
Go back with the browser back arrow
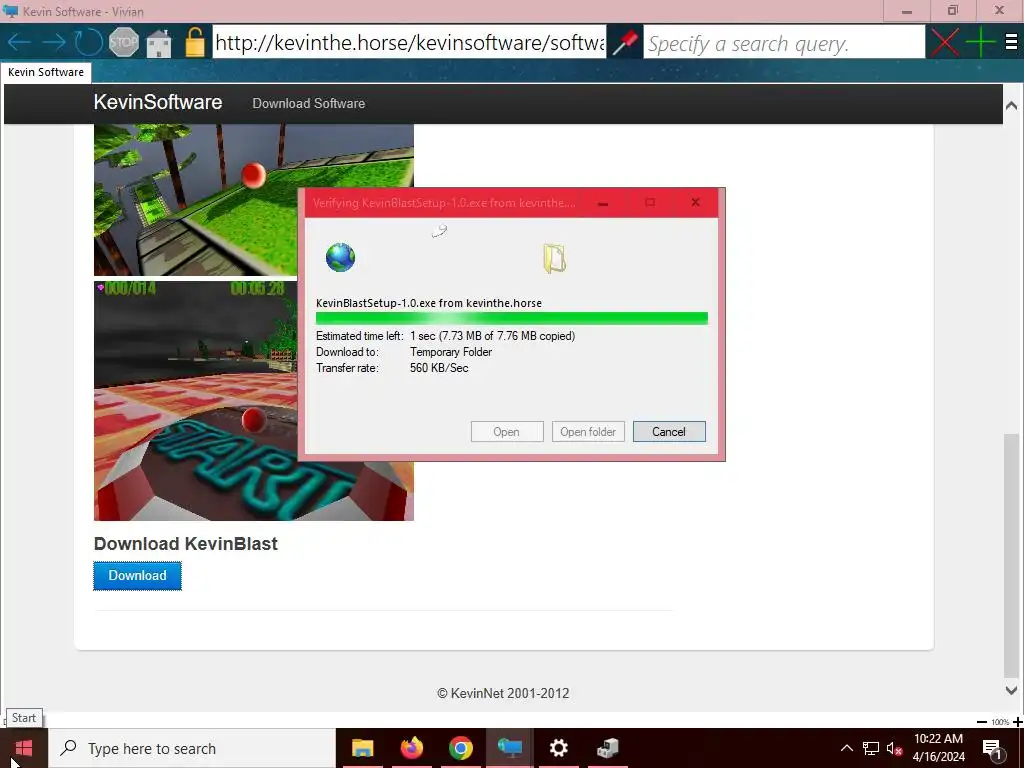pos(19,42)
